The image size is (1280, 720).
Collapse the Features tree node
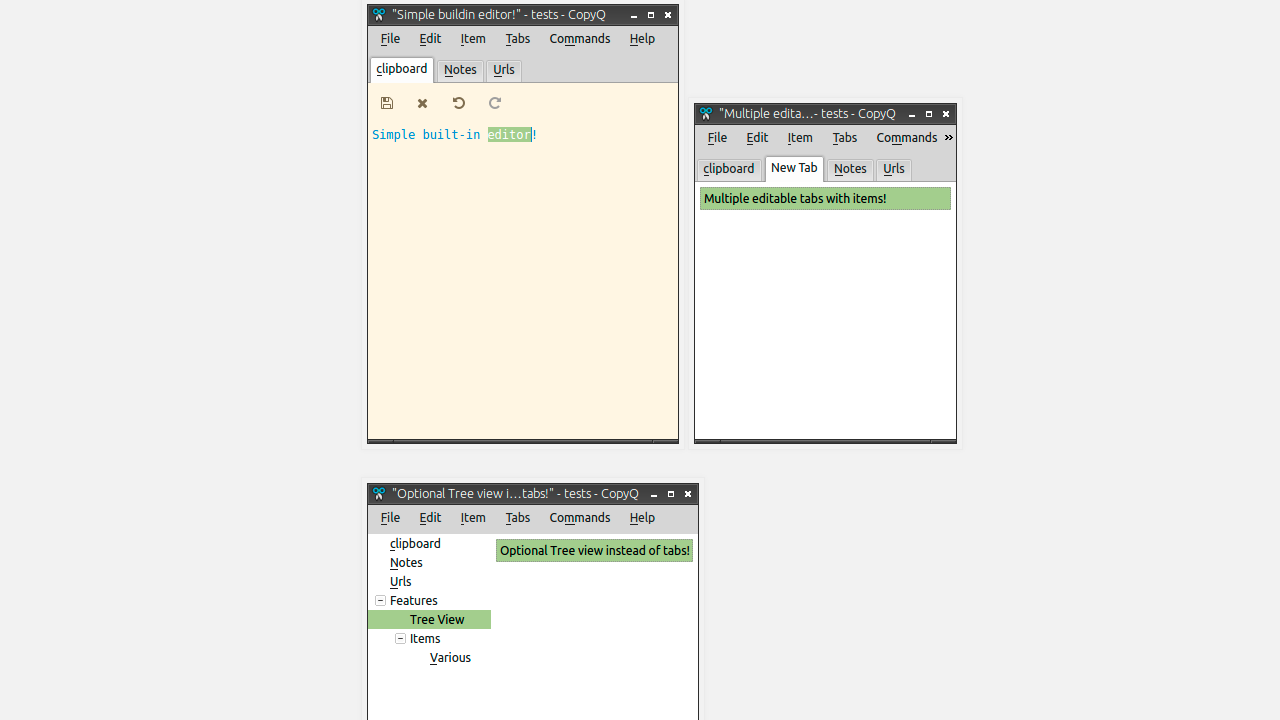tap(380, 601)
